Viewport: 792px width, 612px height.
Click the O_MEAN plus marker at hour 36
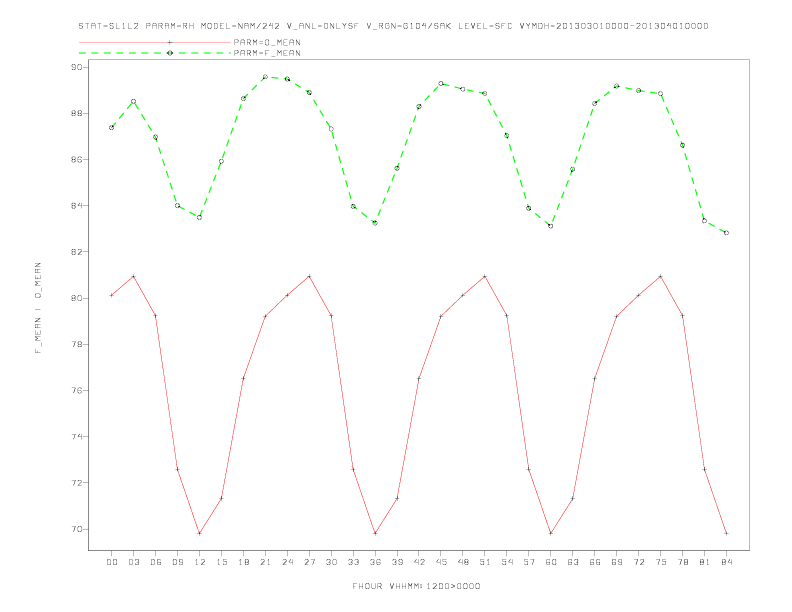(x=375, y=533)
